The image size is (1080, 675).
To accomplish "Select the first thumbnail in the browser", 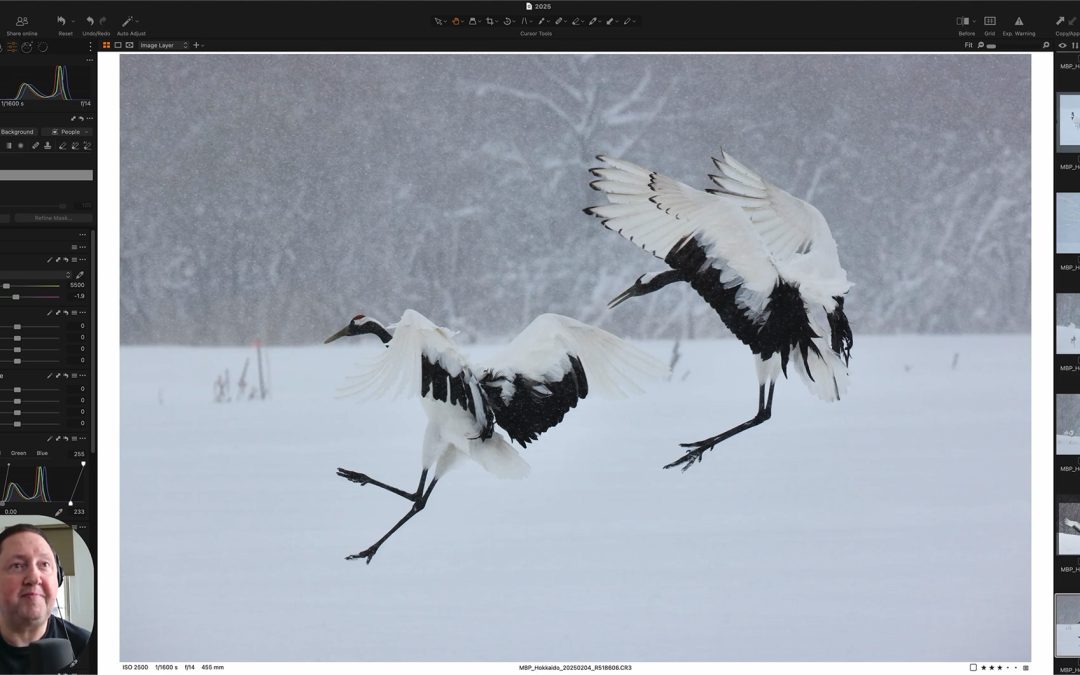I will 1068,122.
